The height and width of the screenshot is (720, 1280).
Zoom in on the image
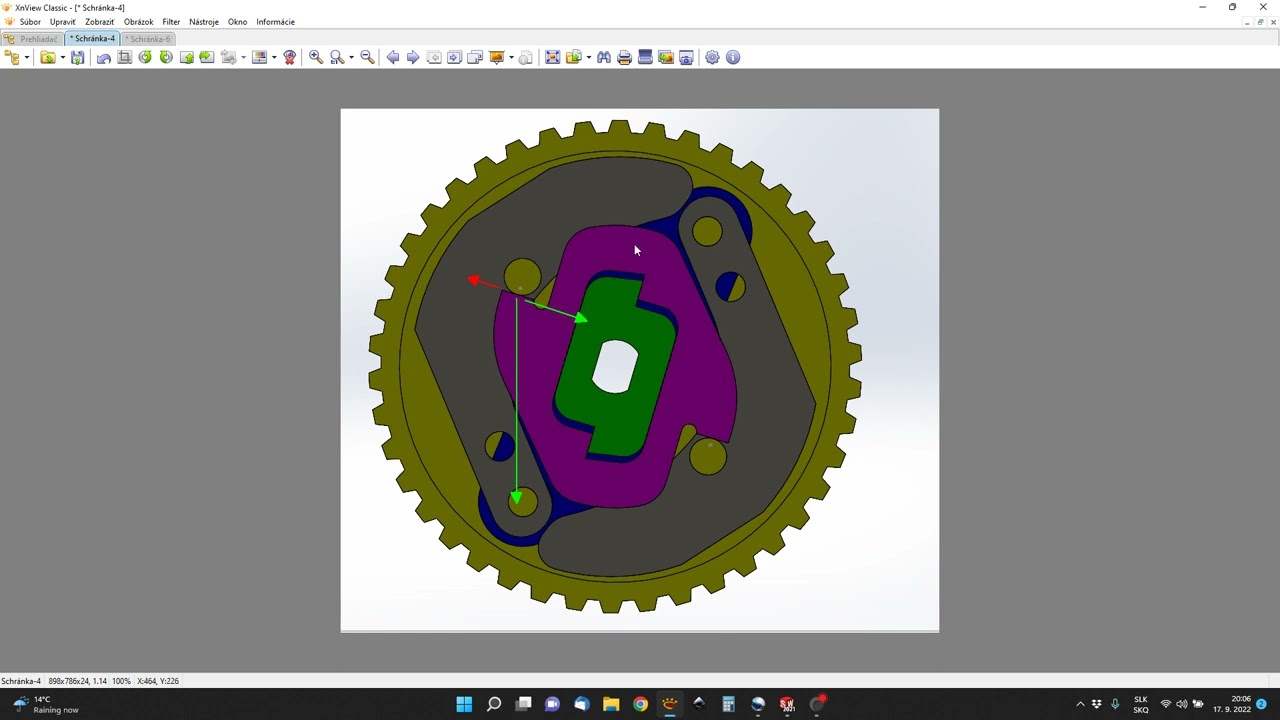pyautogui.click(x=316, y=57)
